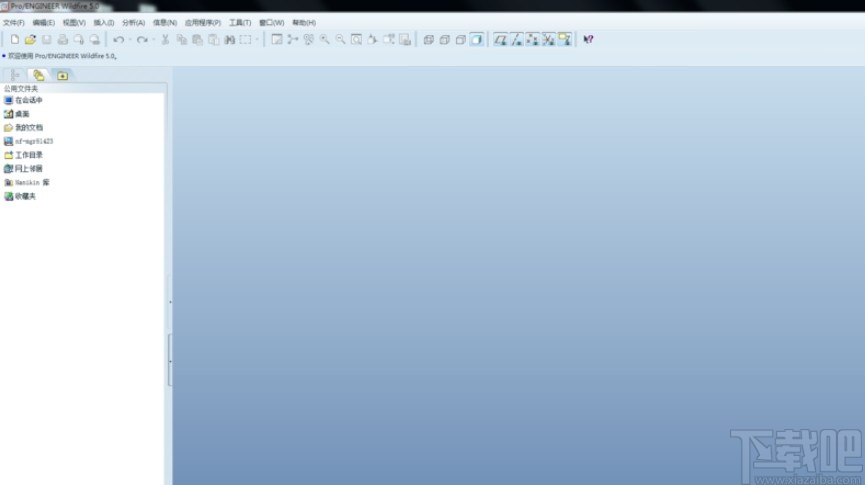Switch to the Folder Browser navigator tab

coord(38,75)
